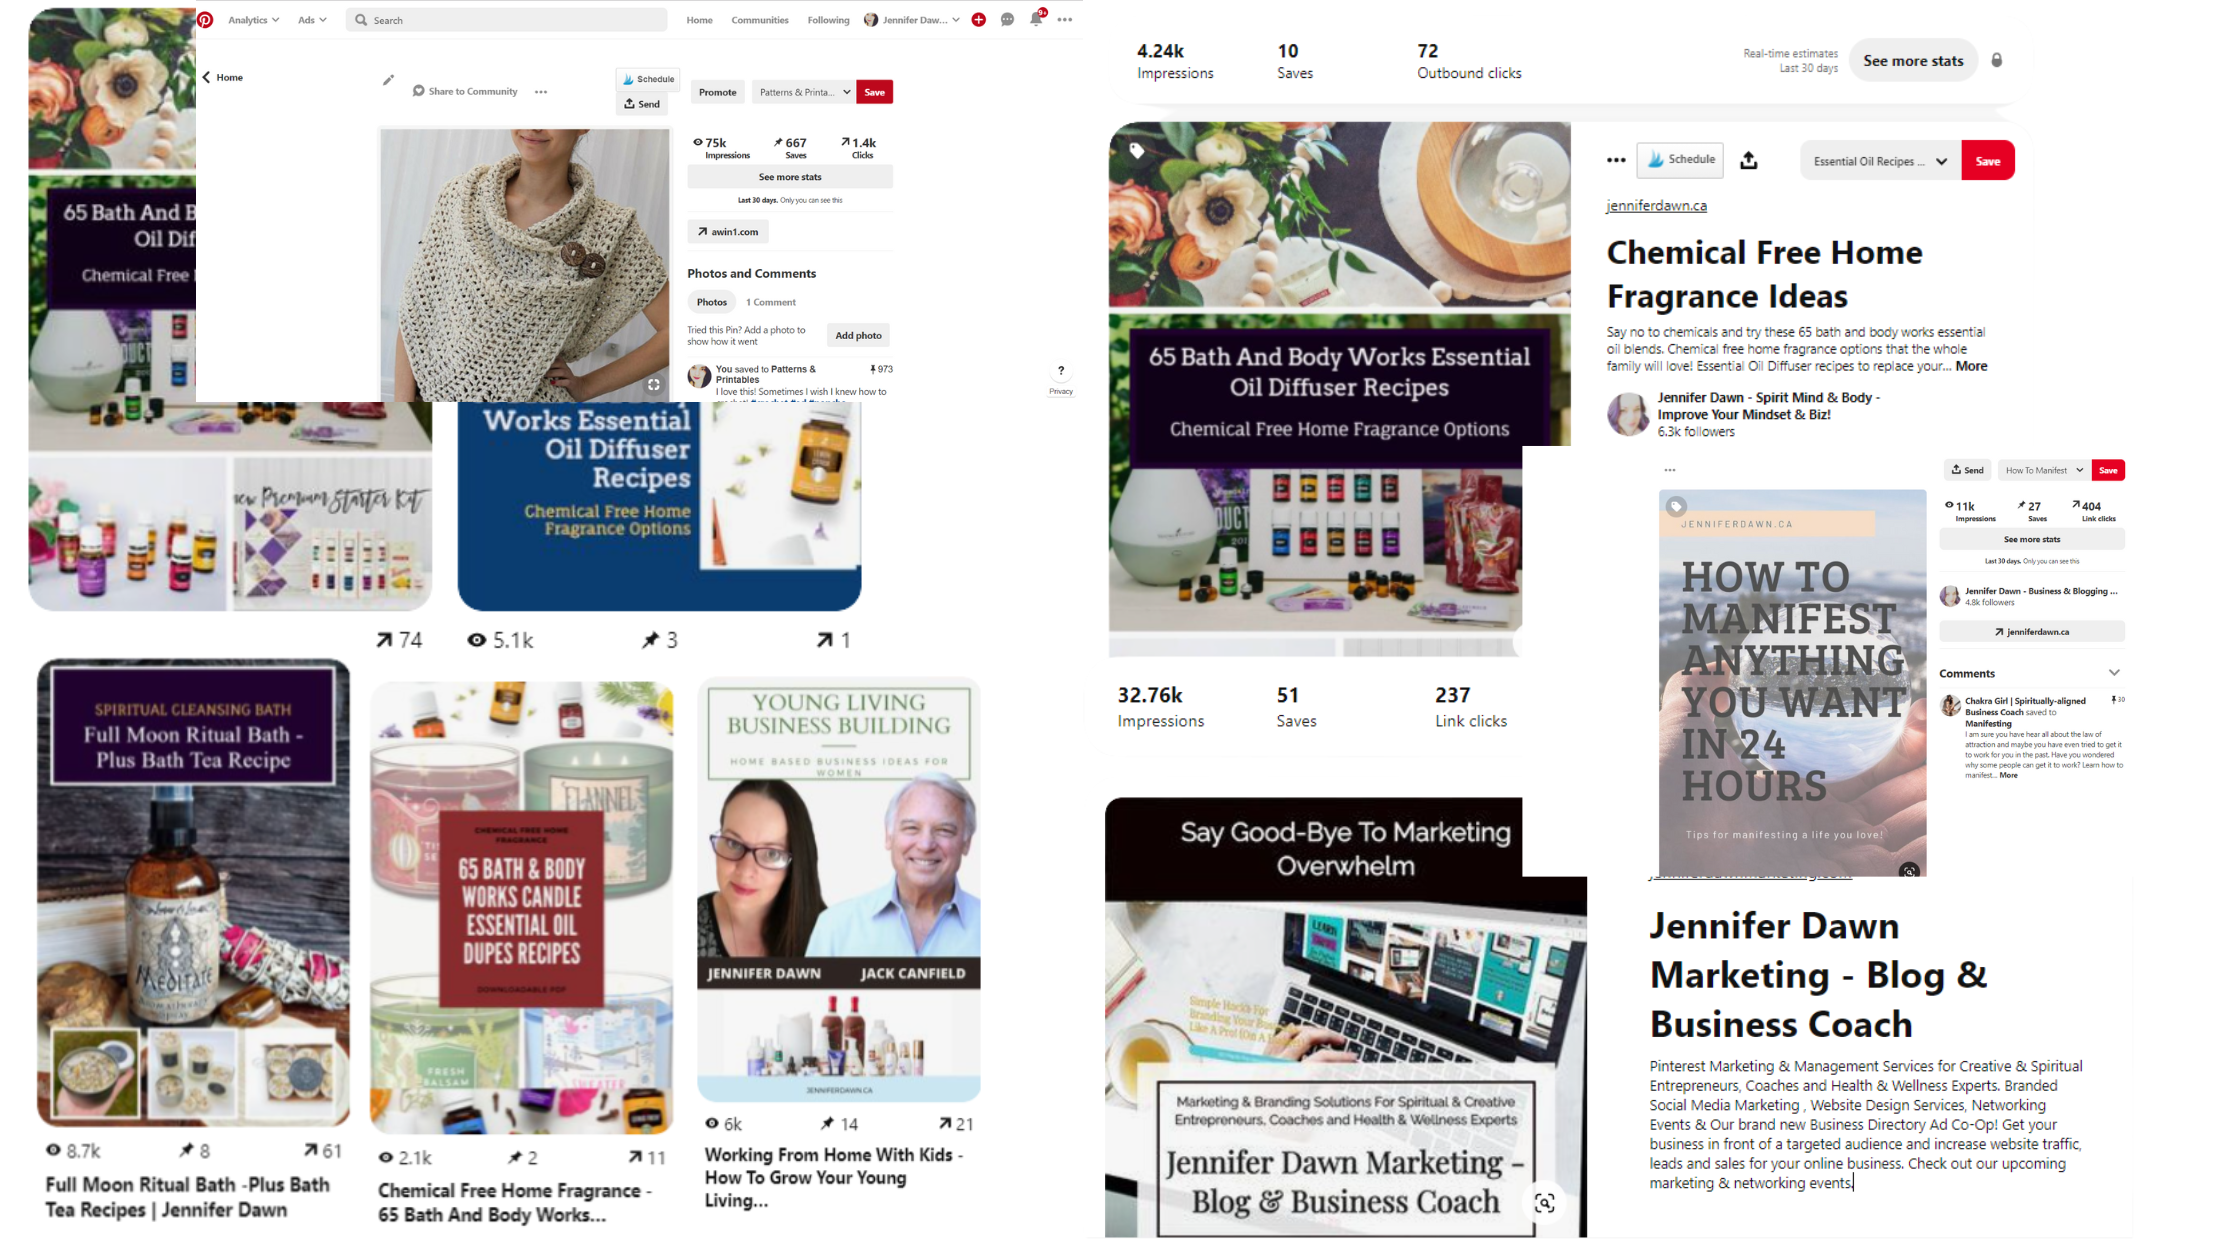The height and width of the screenshot is (1260, 2240).
Task: Click the share upload icon beside Schedule
Action: coord(1748,160)
